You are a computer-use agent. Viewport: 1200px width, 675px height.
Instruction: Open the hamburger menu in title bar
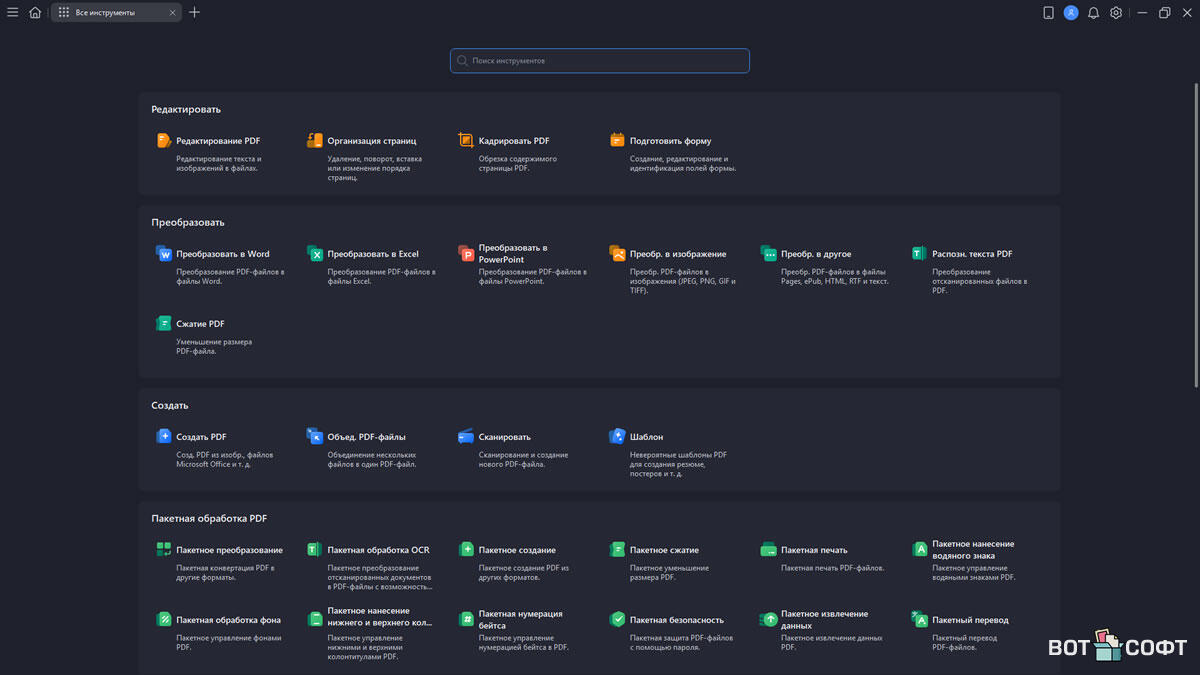click(x=13, y=13)
